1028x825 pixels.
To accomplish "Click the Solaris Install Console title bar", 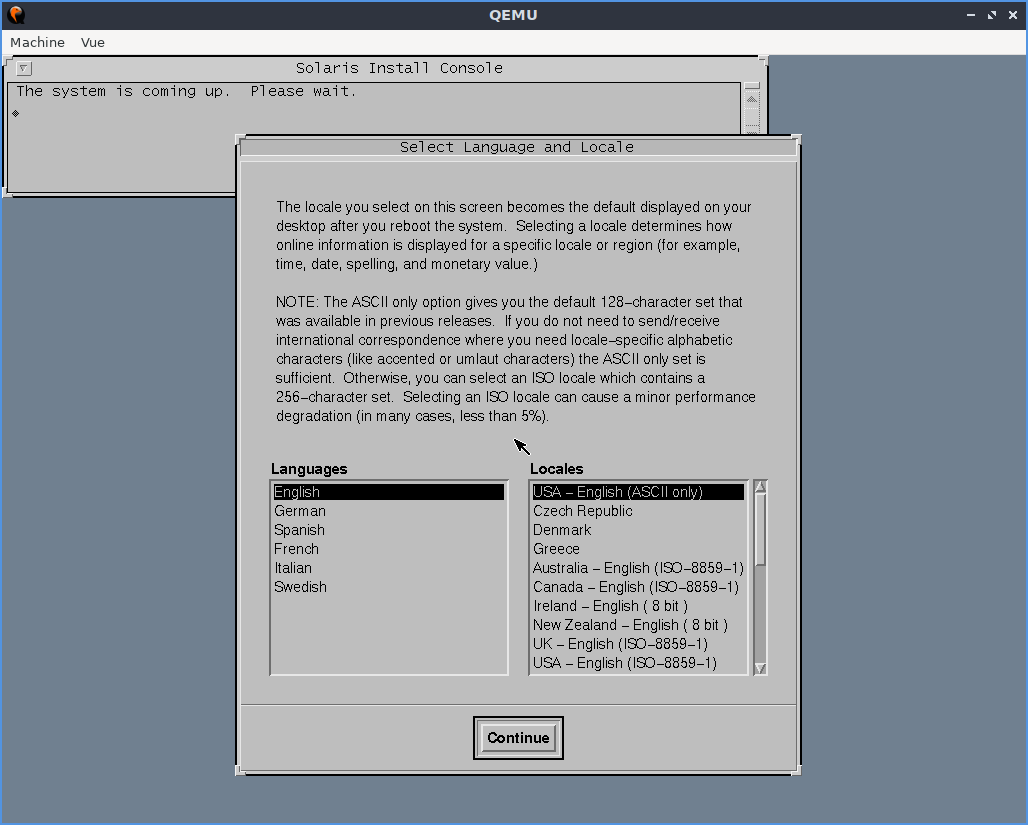I will coord(399,68).
